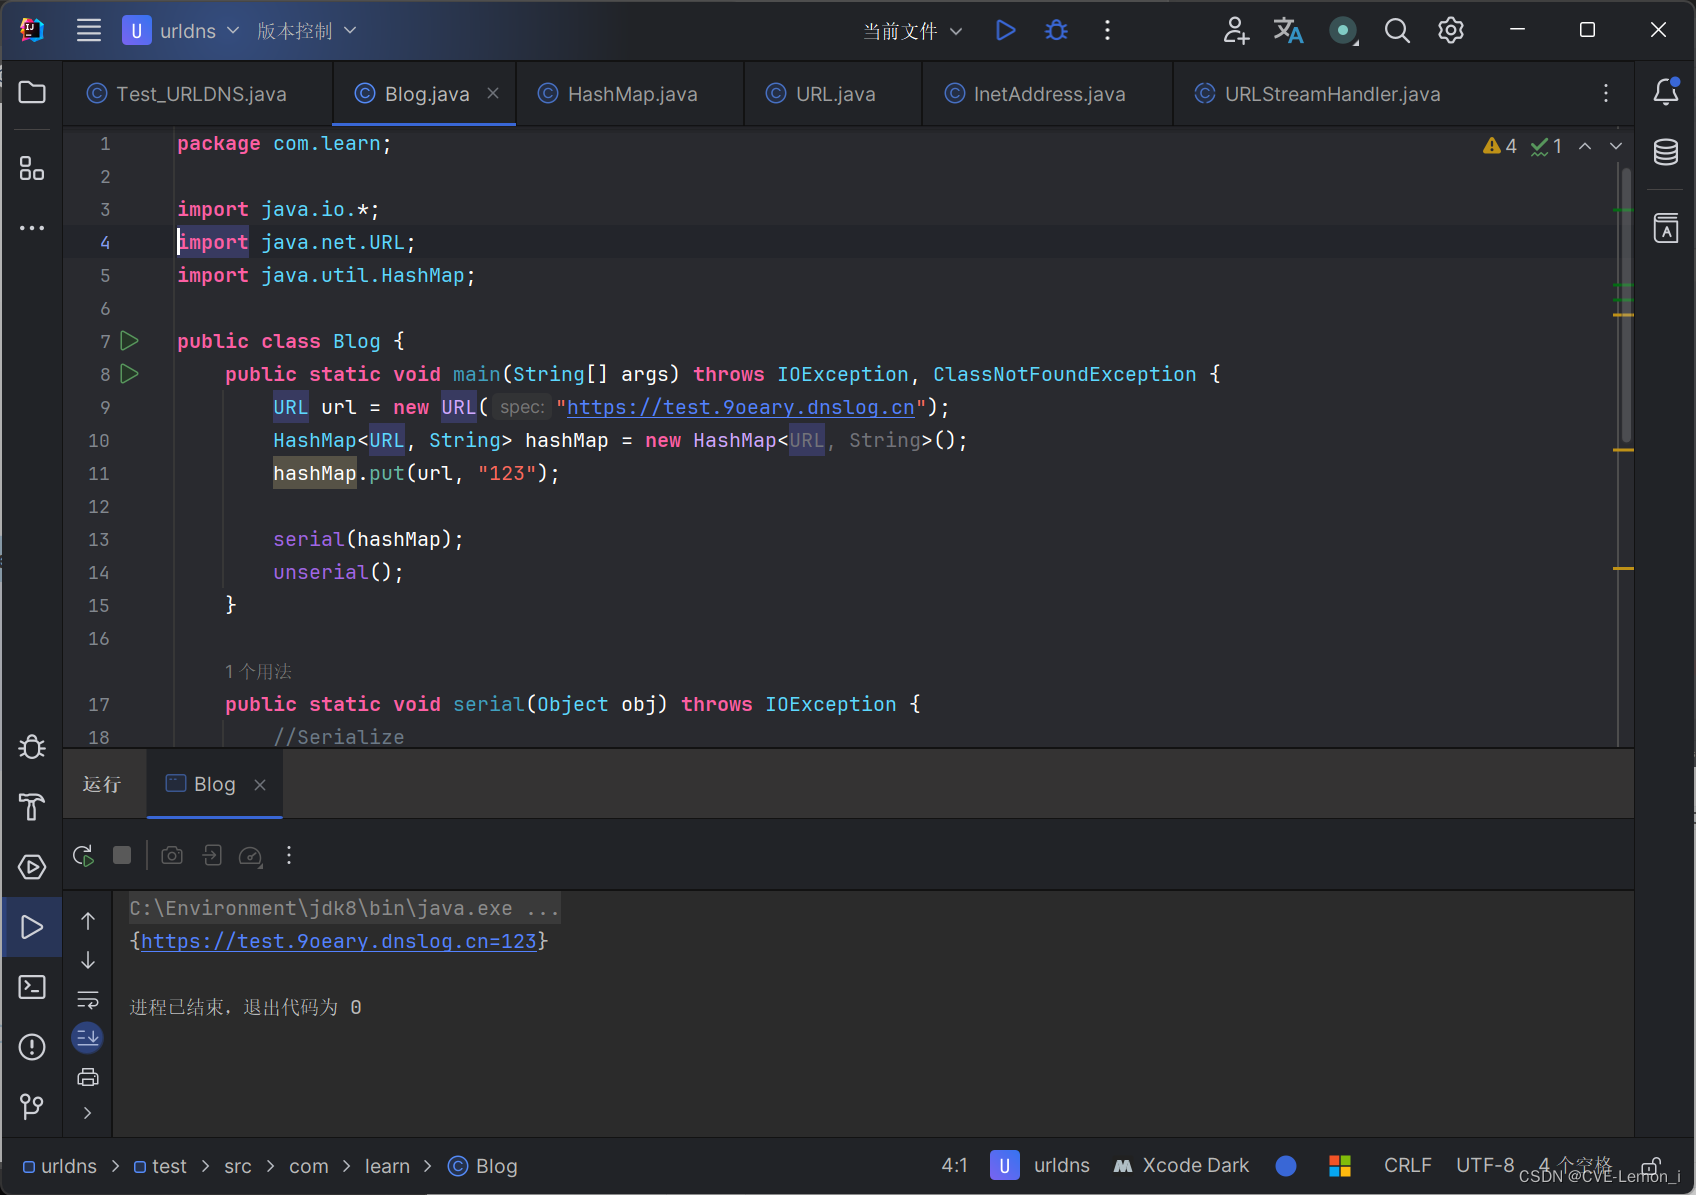Image resolution: width=1696 pixels, height=1195 pixels.
Task: Click the editor vertical scrollbar
Action: tap(1626, 305)
